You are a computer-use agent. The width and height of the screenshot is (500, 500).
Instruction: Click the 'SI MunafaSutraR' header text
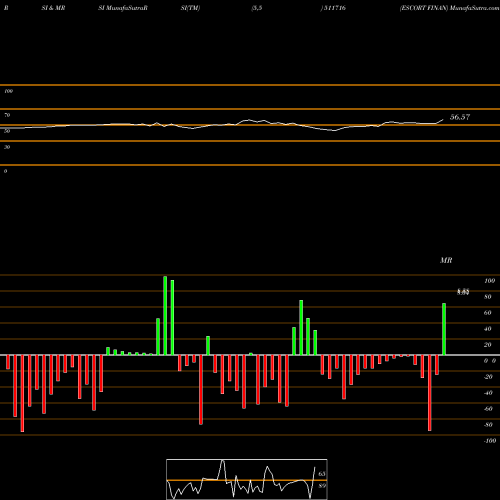tap(123, 8)
